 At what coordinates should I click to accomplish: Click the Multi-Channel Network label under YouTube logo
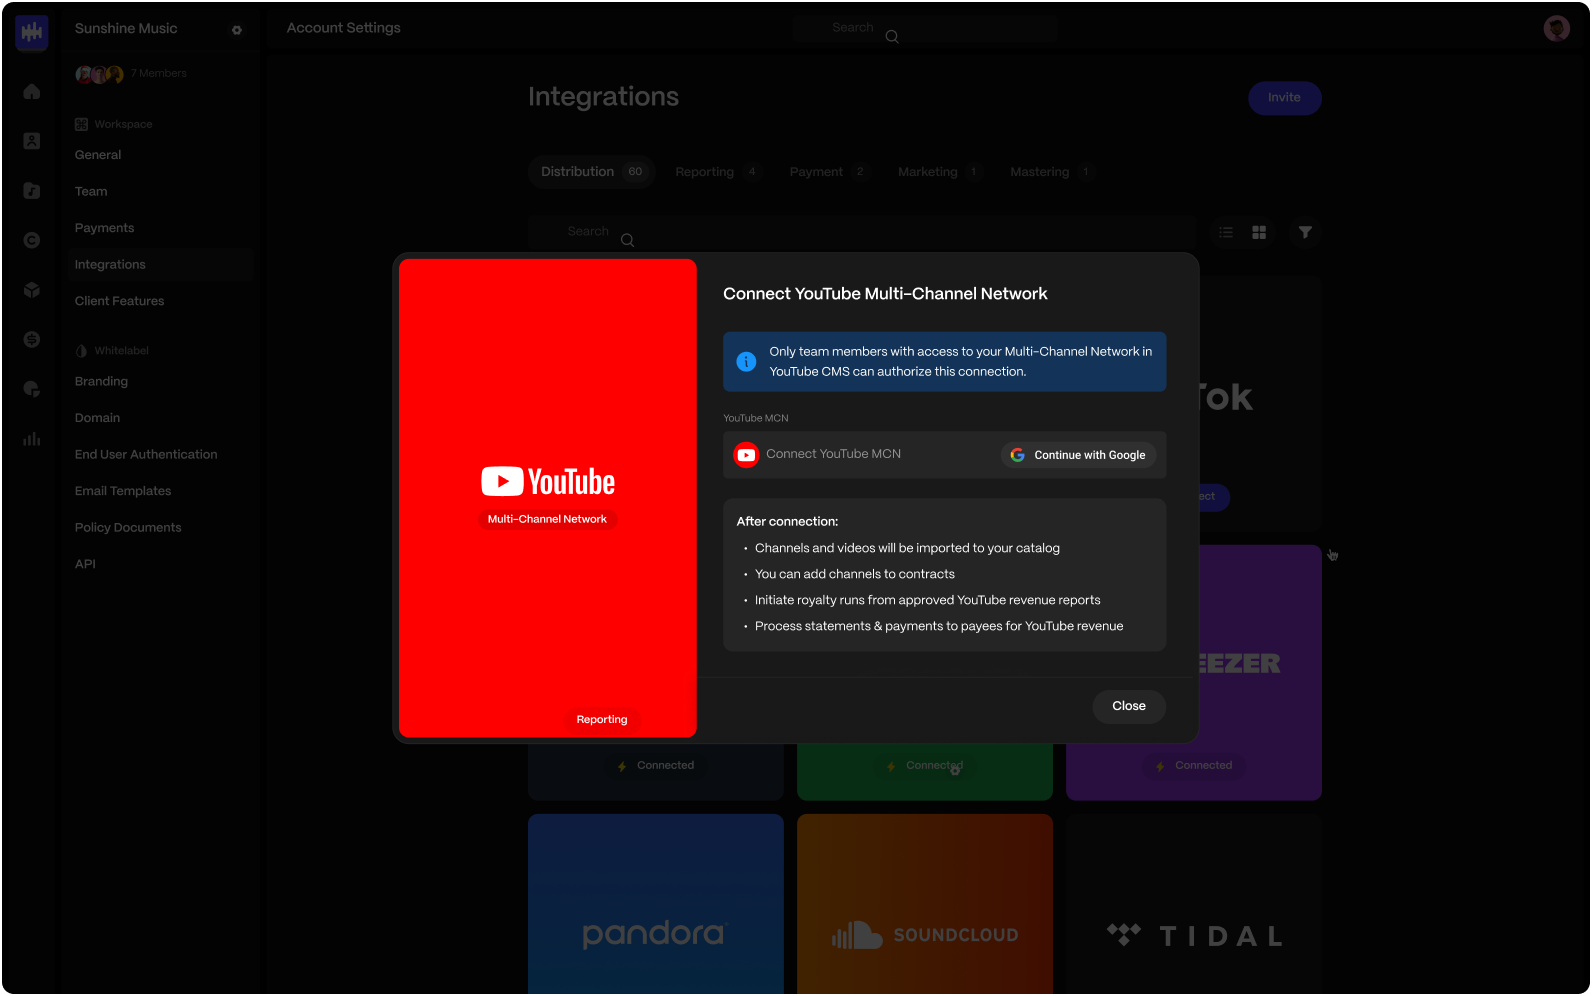tap(547, 519)
